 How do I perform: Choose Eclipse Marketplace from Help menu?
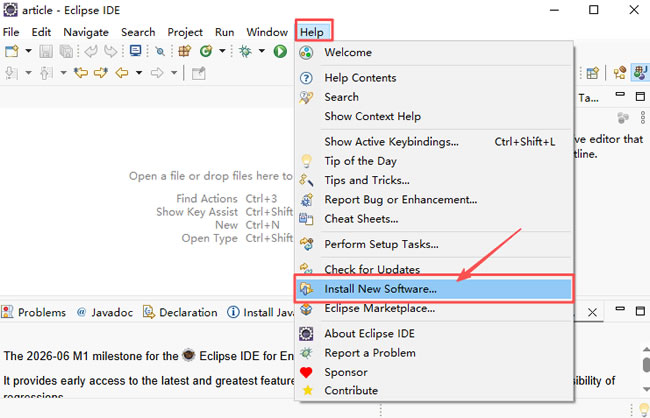379,308
